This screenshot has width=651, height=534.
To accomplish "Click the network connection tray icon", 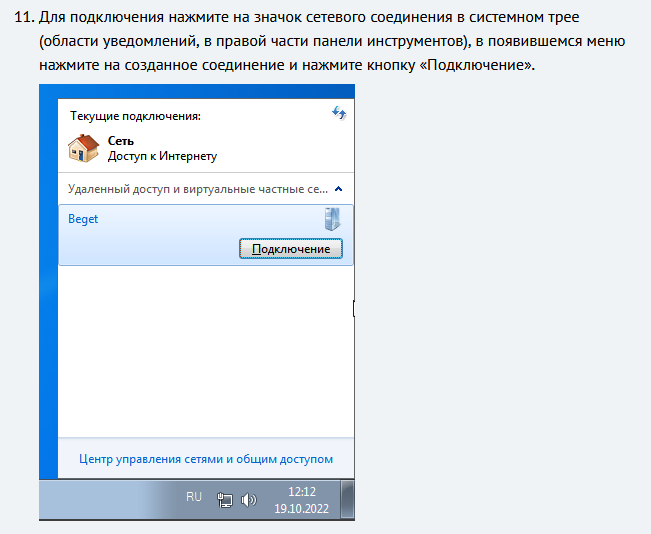I will [x=225, y=500].
